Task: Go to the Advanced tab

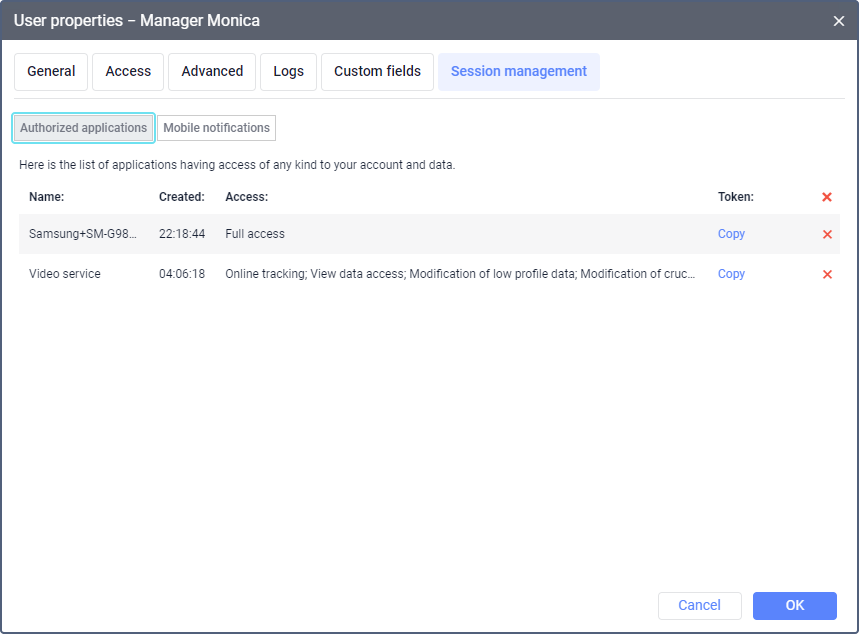Action: [x=212, y=72]
